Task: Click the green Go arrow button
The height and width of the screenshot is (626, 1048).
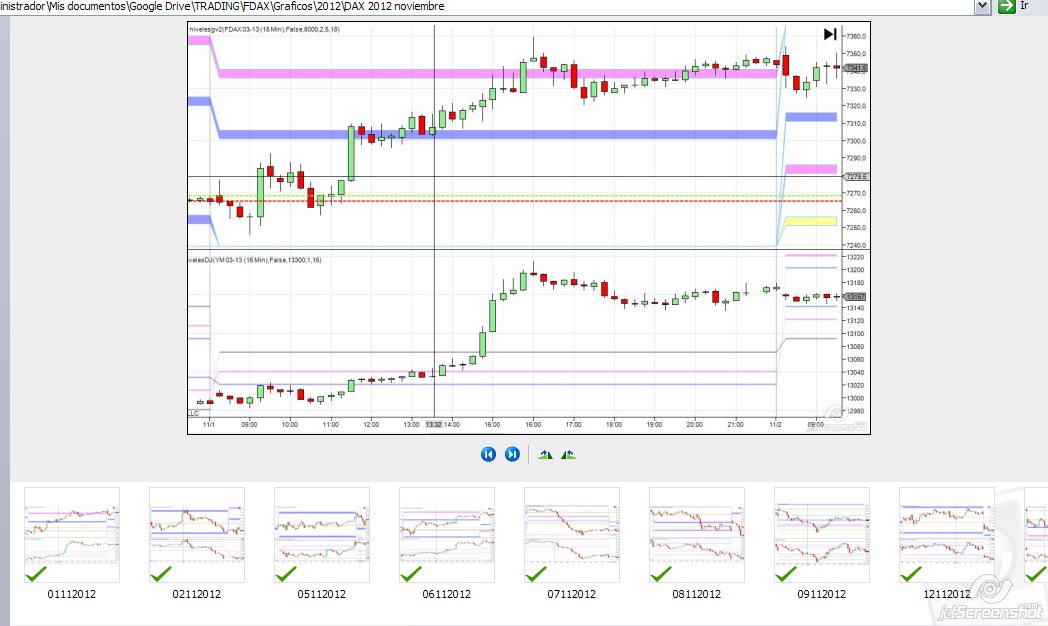Action: click(1007, 6)
